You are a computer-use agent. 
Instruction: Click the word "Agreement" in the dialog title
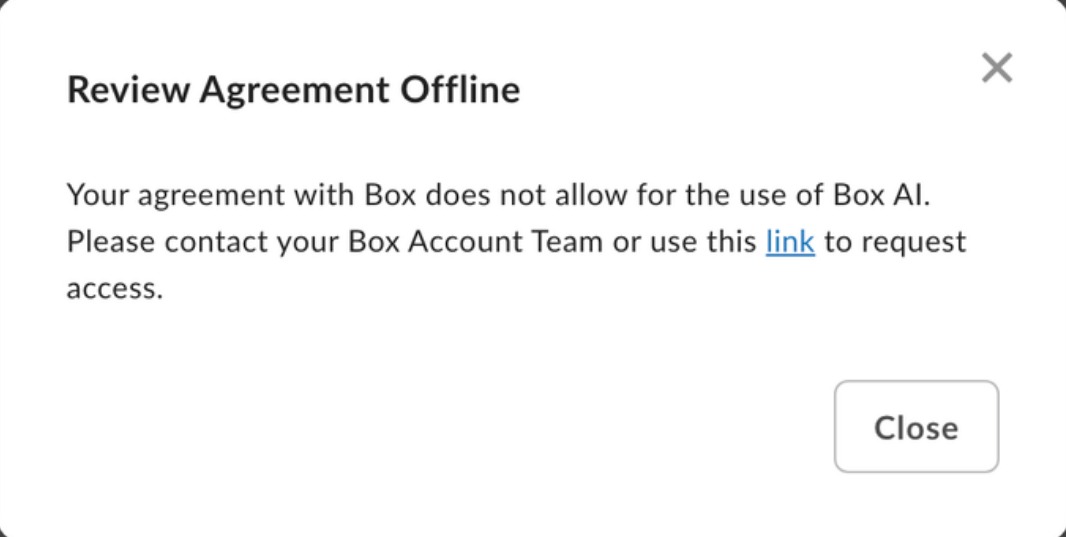point(295,90)
